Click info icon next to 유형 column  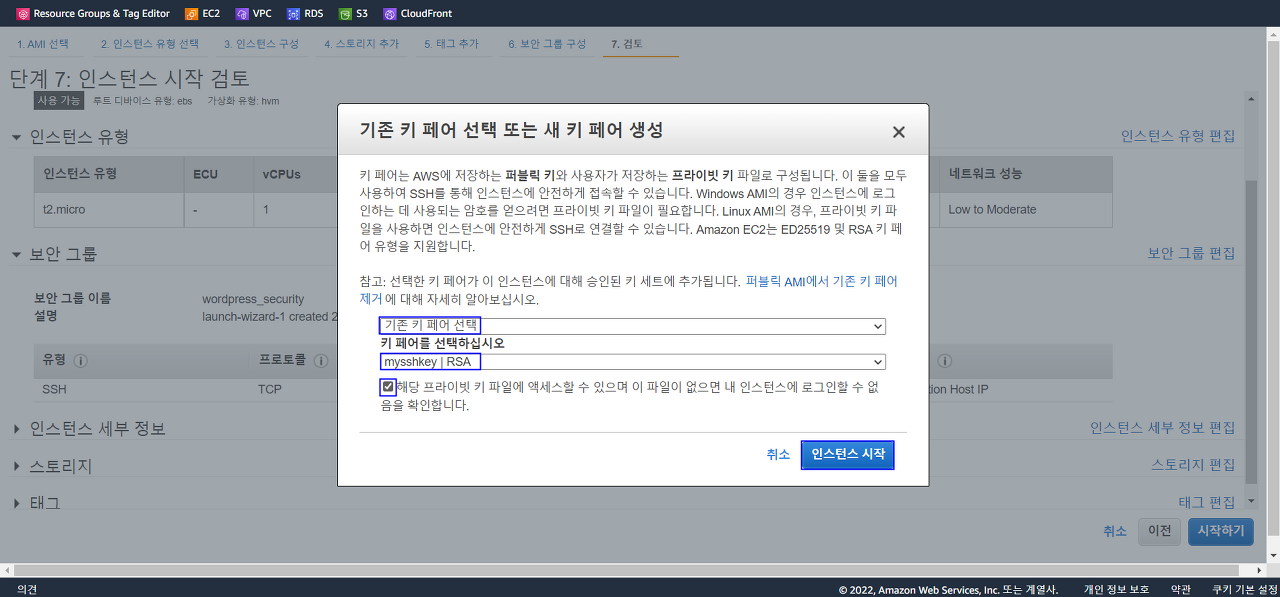pos(81,361)
